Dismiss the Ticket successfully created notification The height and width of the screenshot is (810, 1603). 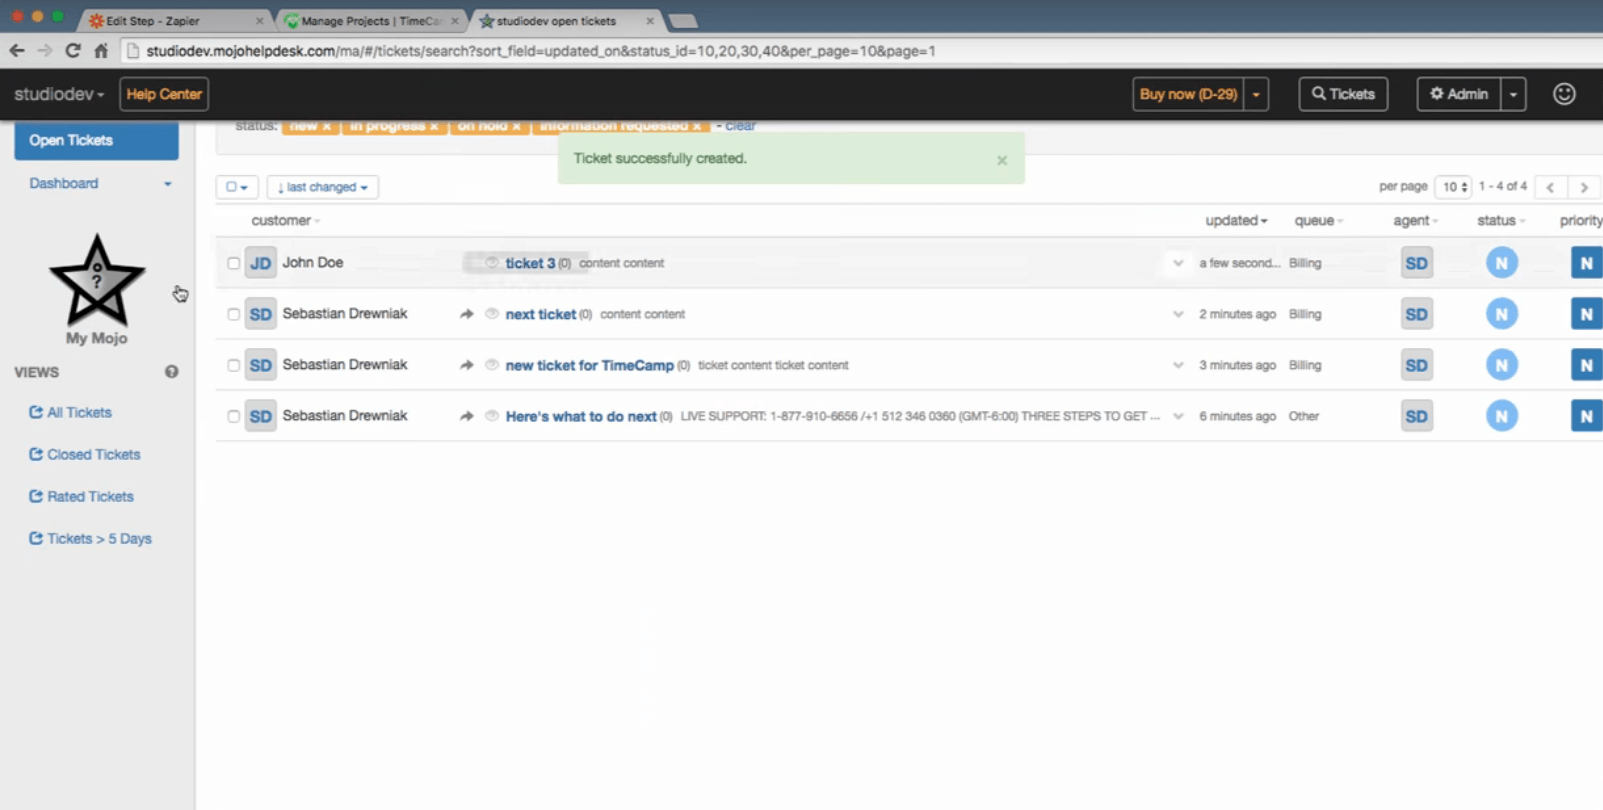(1002, 160)
